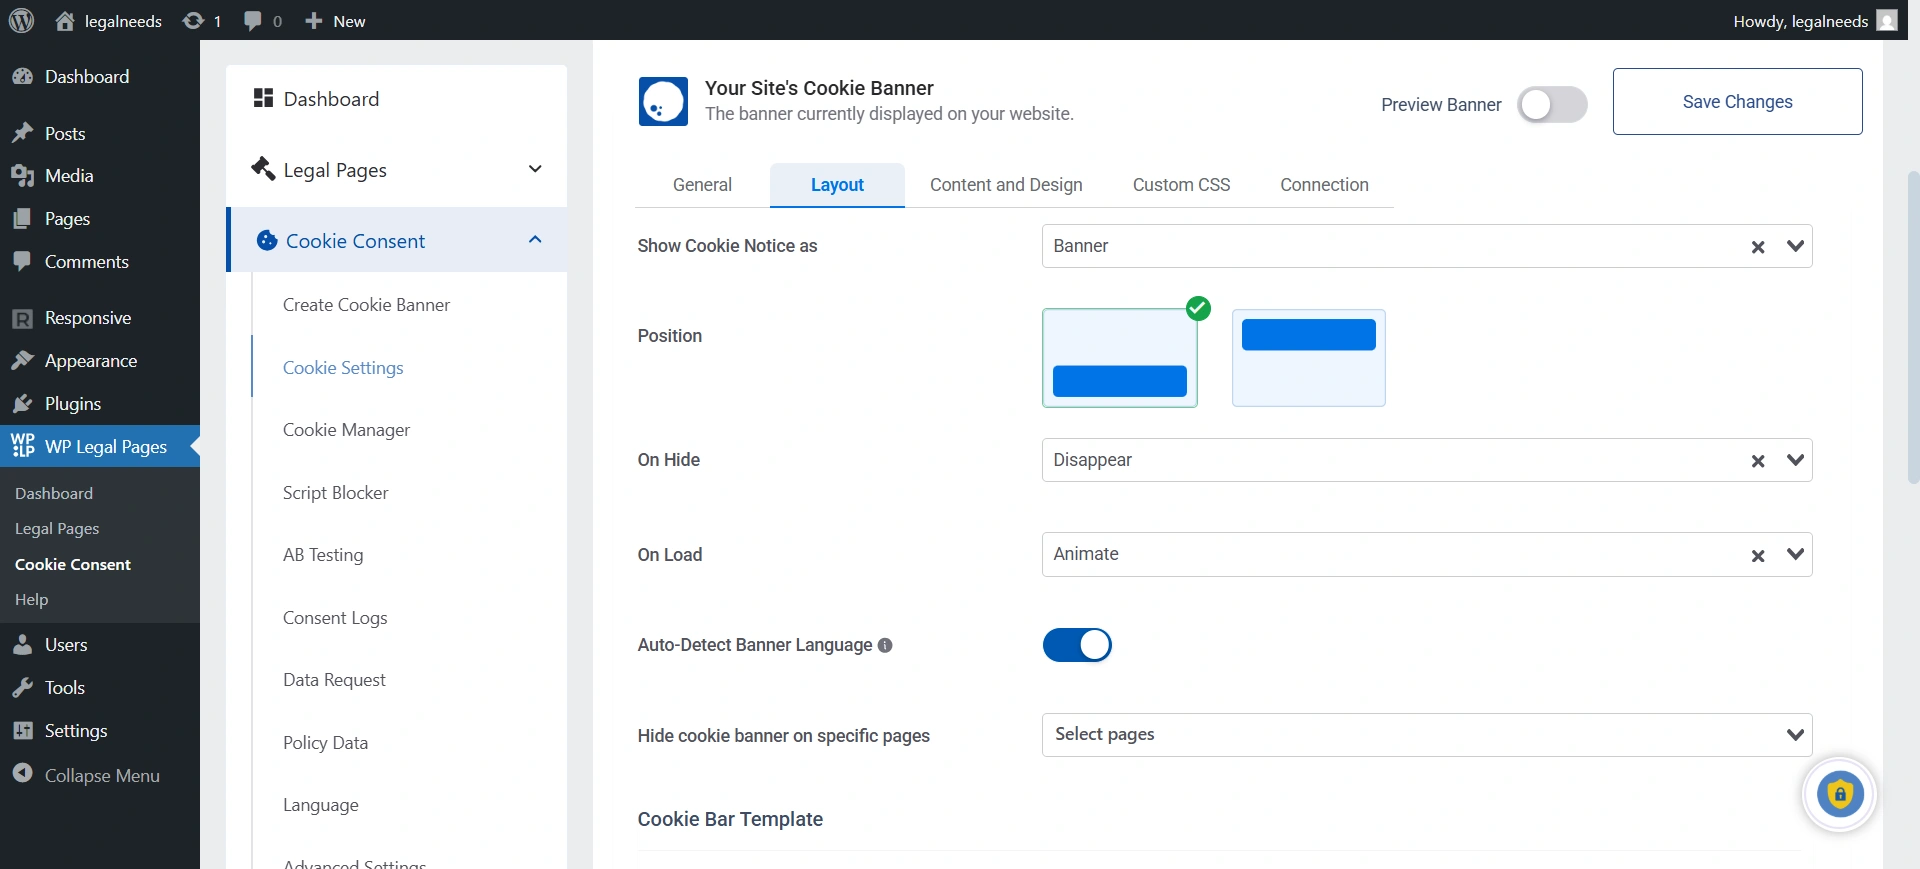Collapse the Cookie Consent section chevron
The width and height of the screenshot is (1920, 869).
(535, 240)
